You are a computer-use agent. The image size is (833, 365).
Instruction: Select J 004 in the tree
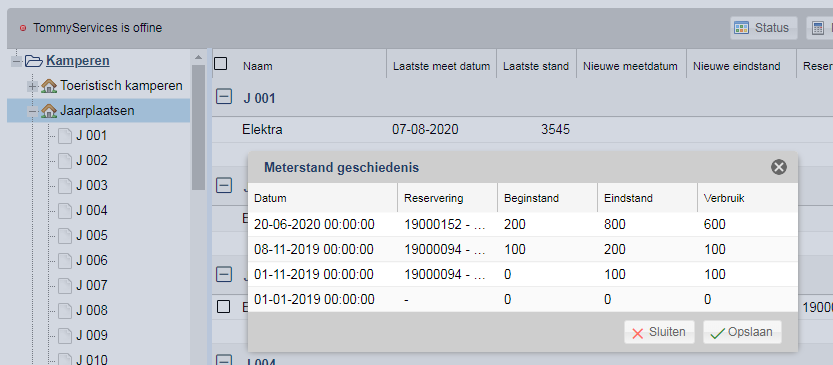[x=91, y=211]
